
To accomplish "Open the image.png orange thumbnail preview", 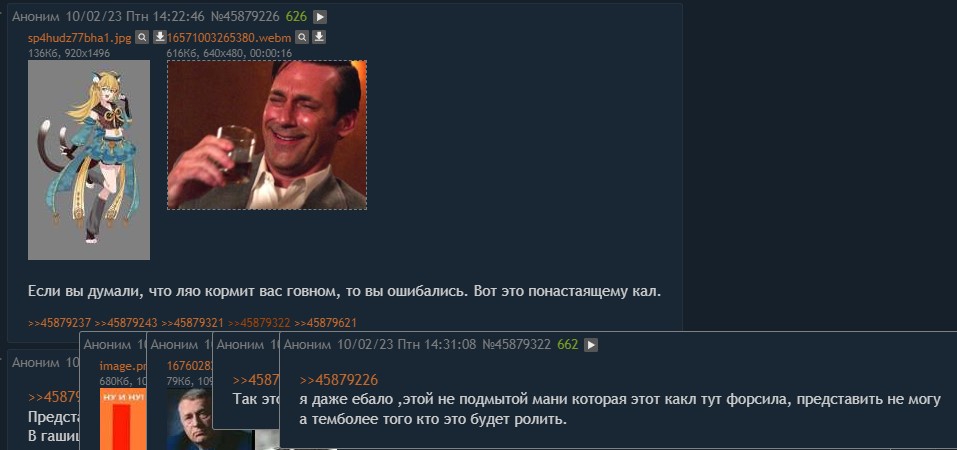I will 123,419.
